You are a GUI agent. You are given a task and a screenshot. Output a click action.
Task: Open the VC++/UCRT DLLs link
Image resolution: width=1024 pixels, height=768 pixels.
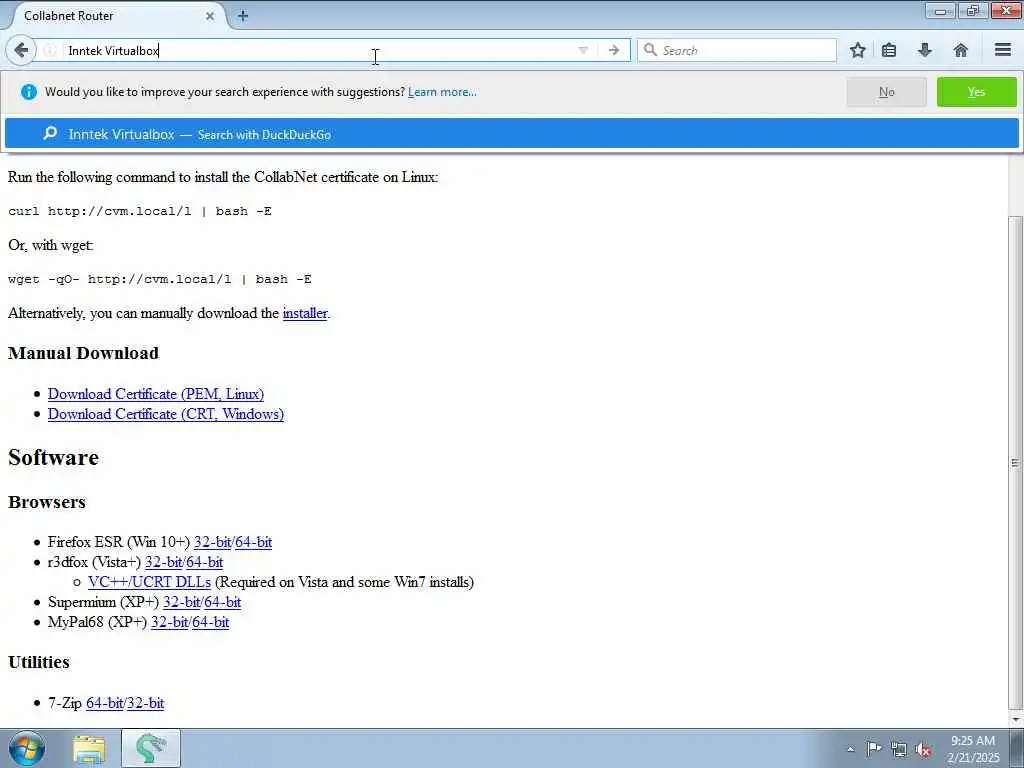(x=150, y=582)
